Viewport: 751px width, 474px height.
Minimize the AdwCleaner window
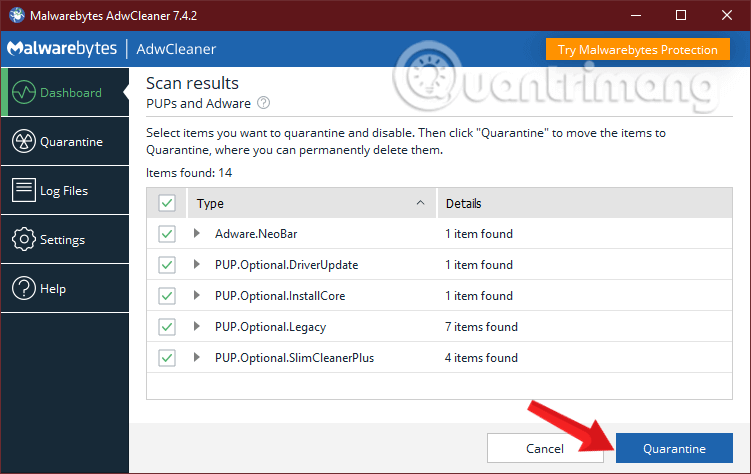[x=636, y=15]
